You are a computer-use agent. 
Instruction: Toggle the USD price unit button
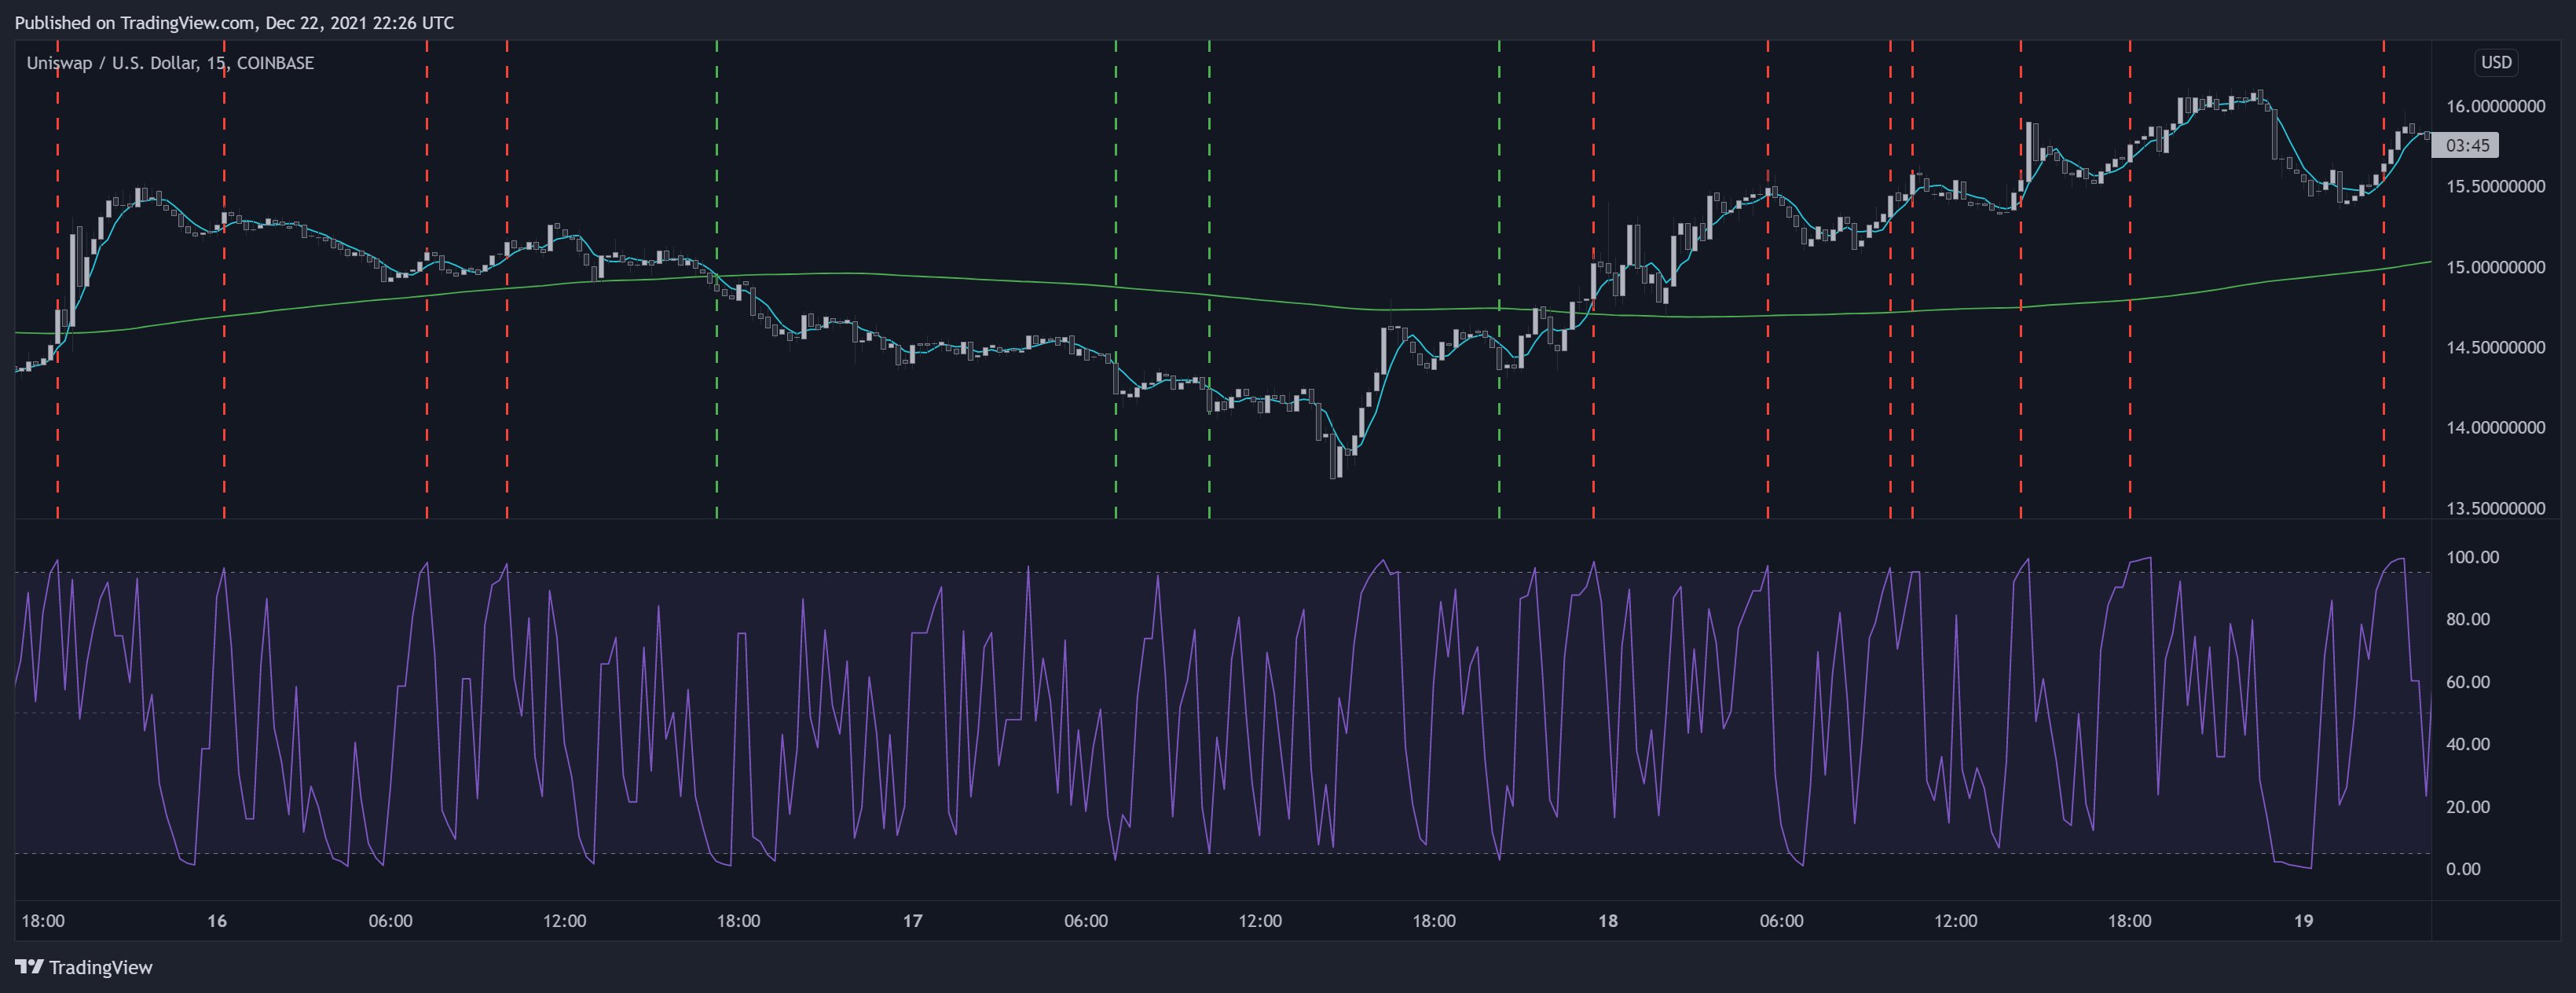(x=2495, y=62)
